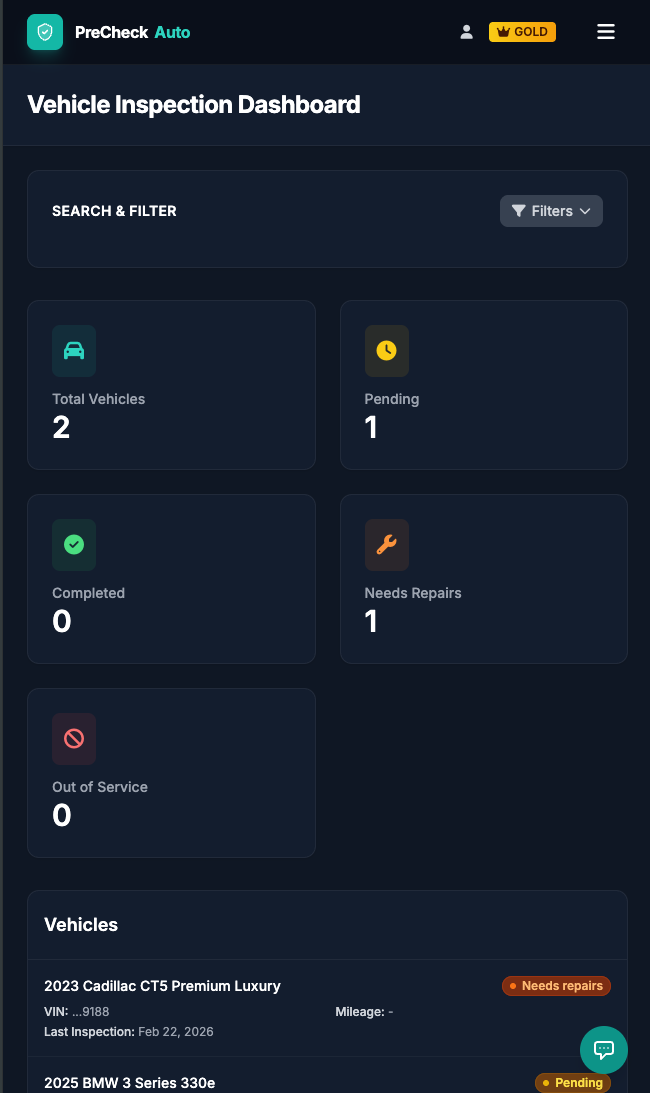This screenshot has height=1093, width=650.
Task: Click the Out of Service prohibited icon
Action: tap(74, 739)
